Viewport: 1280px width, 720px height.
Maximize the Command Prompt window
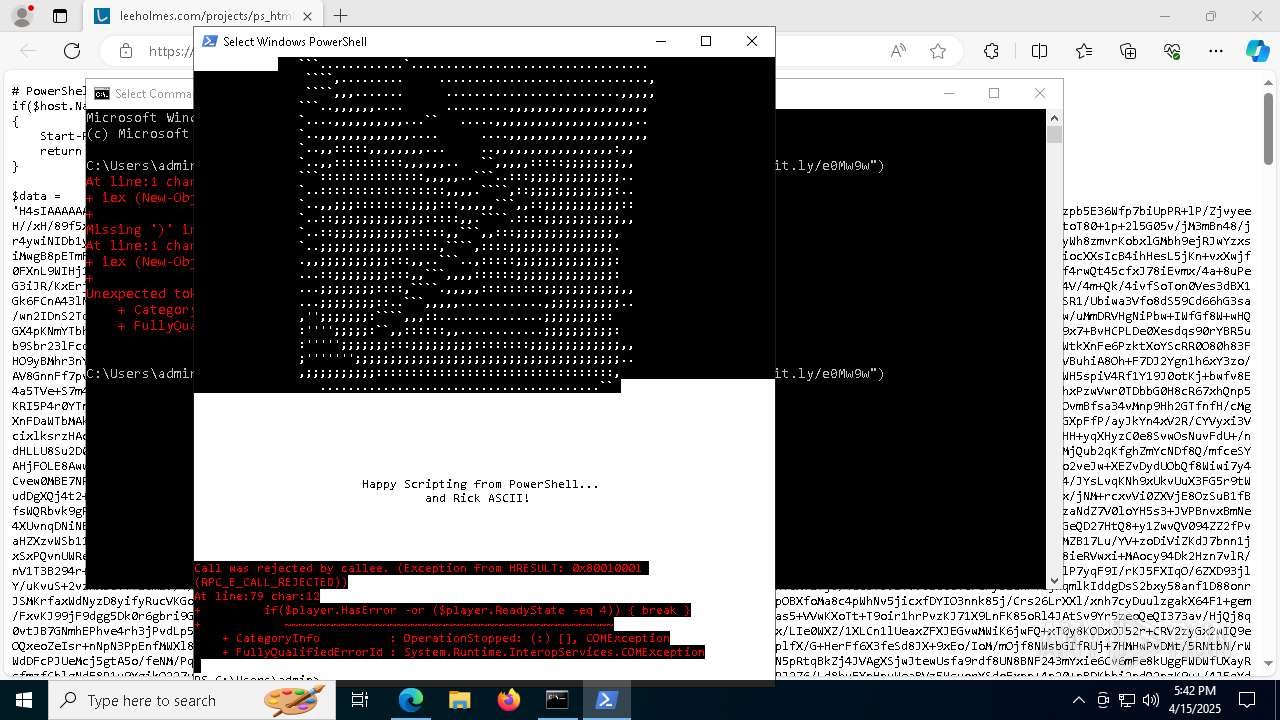[x=994, y=93]
